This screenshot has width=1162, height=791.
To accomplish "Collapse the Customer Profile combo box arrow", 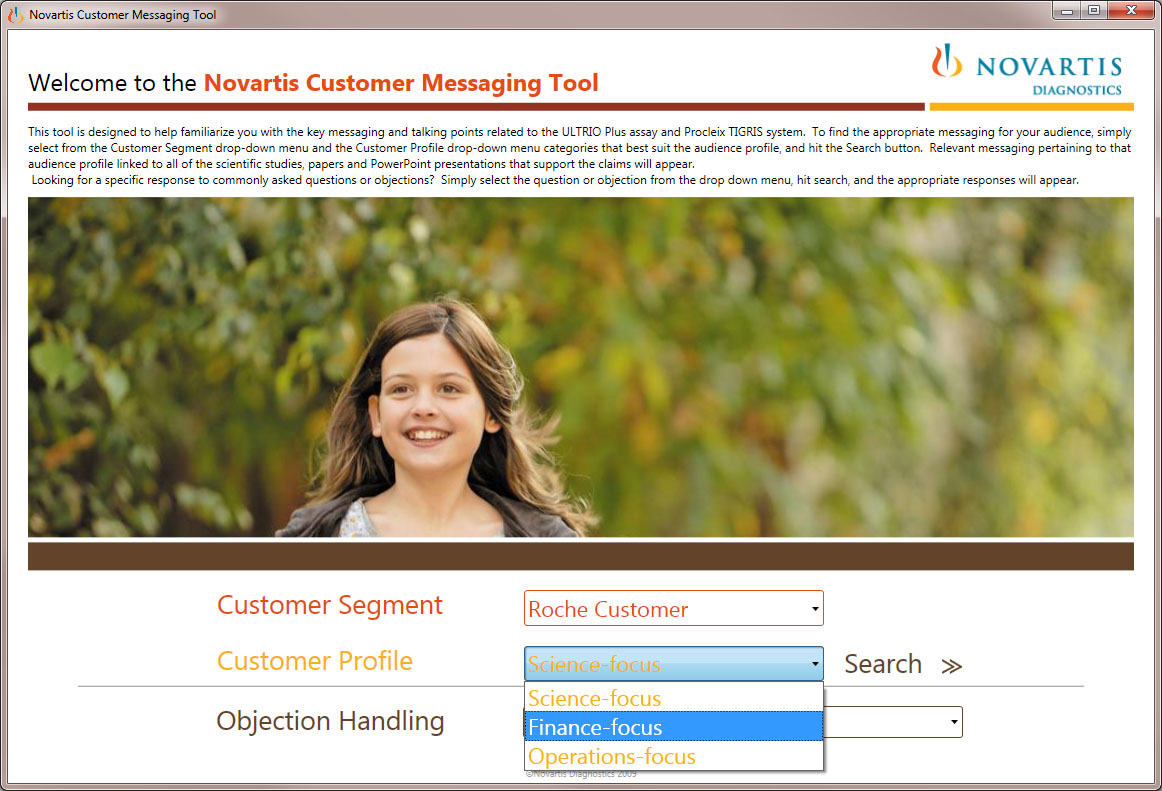I will click(814, 663).
